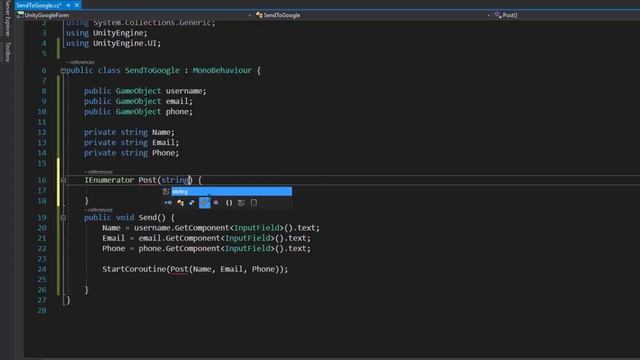Viewport: 640px width, 360px height.
Task: Open the SendToGoogle class navigation dropdown
Action: (373, 15)
